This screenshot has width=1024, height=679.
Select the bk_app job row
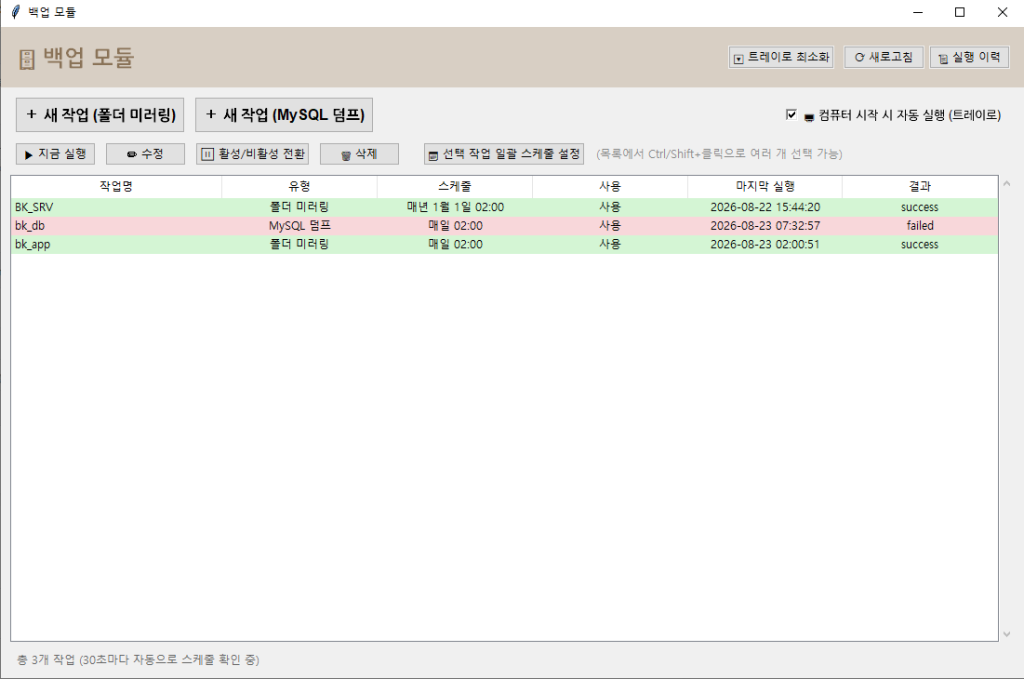tap(504, 244)
